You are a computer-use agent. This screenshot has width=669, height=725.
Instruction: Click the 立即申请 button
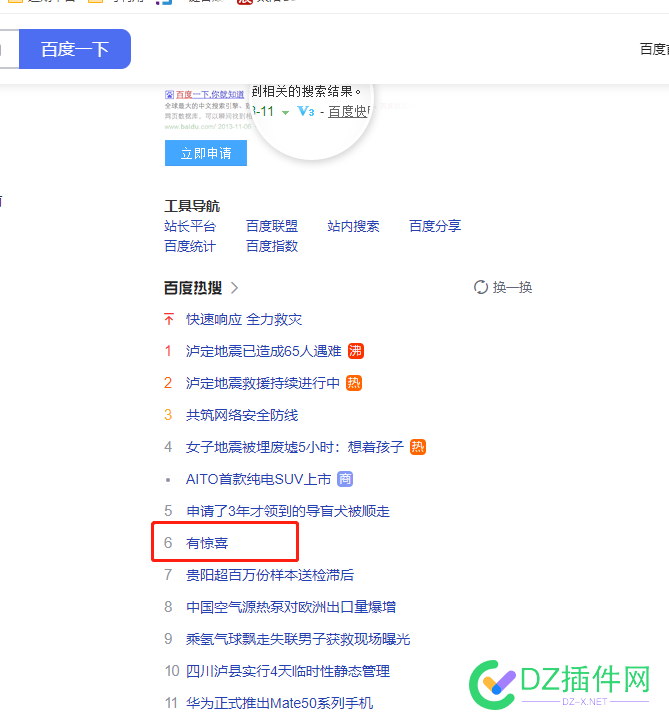point(206,153)
